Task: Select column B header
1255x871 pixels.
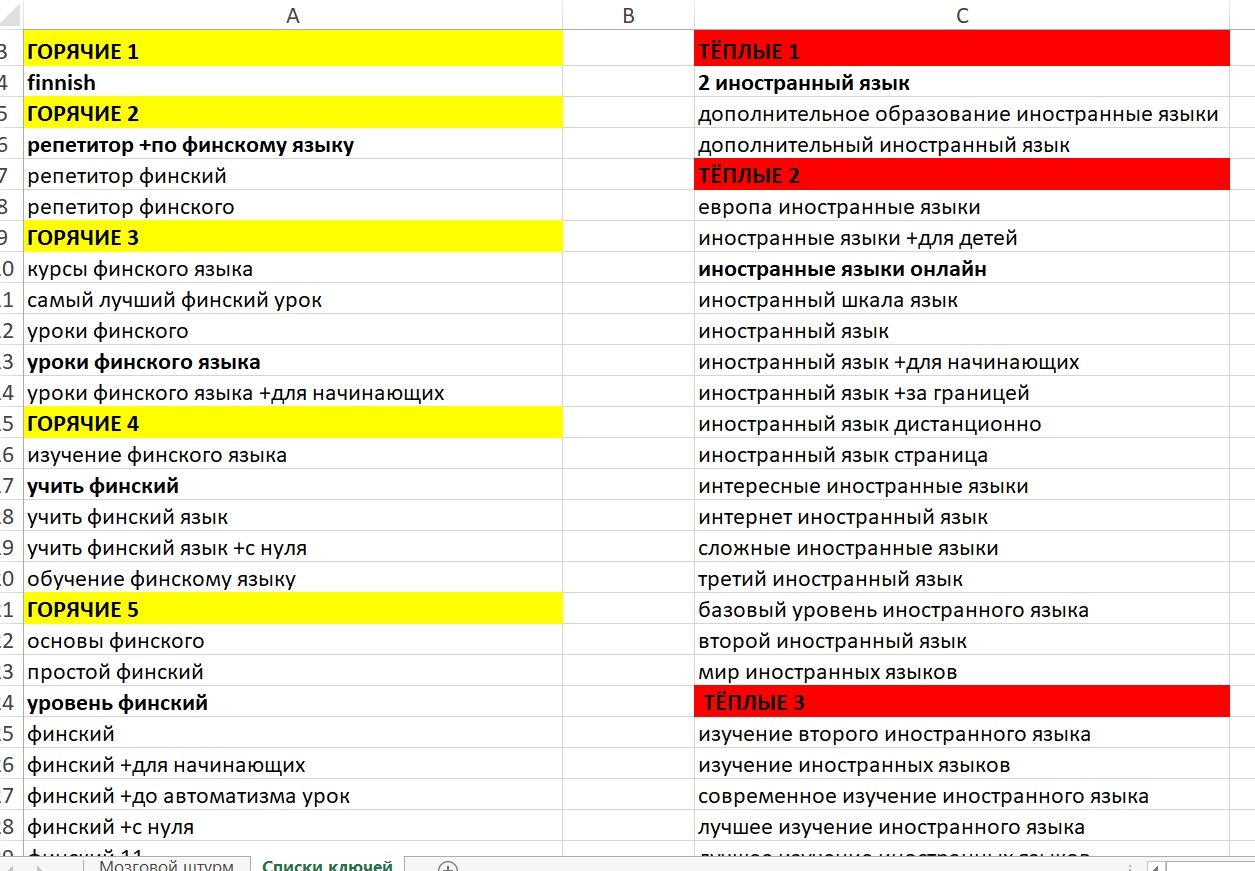Action: [628, 15]
